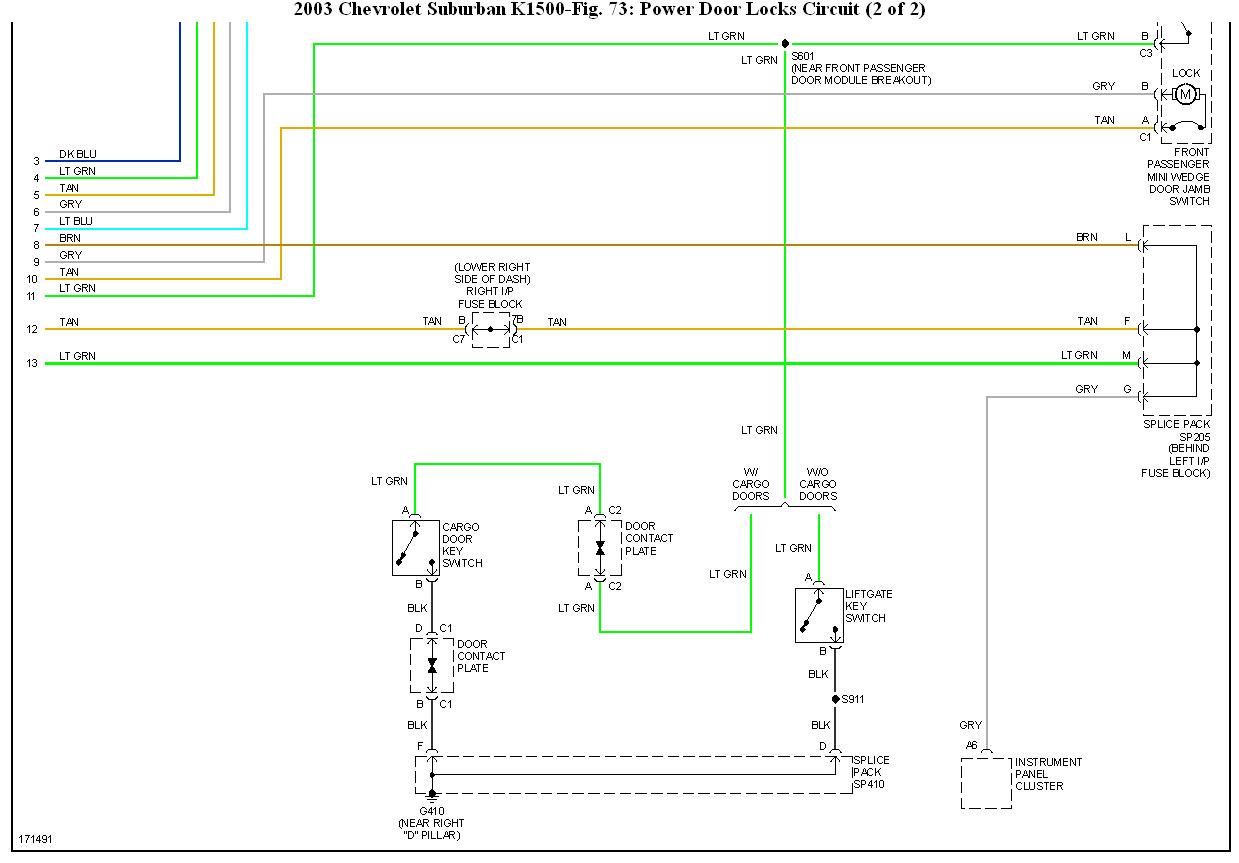The image size is (1239, 863).
Task: Select the C1 door contact plate diode symbol
Action: tap(432, 665)
